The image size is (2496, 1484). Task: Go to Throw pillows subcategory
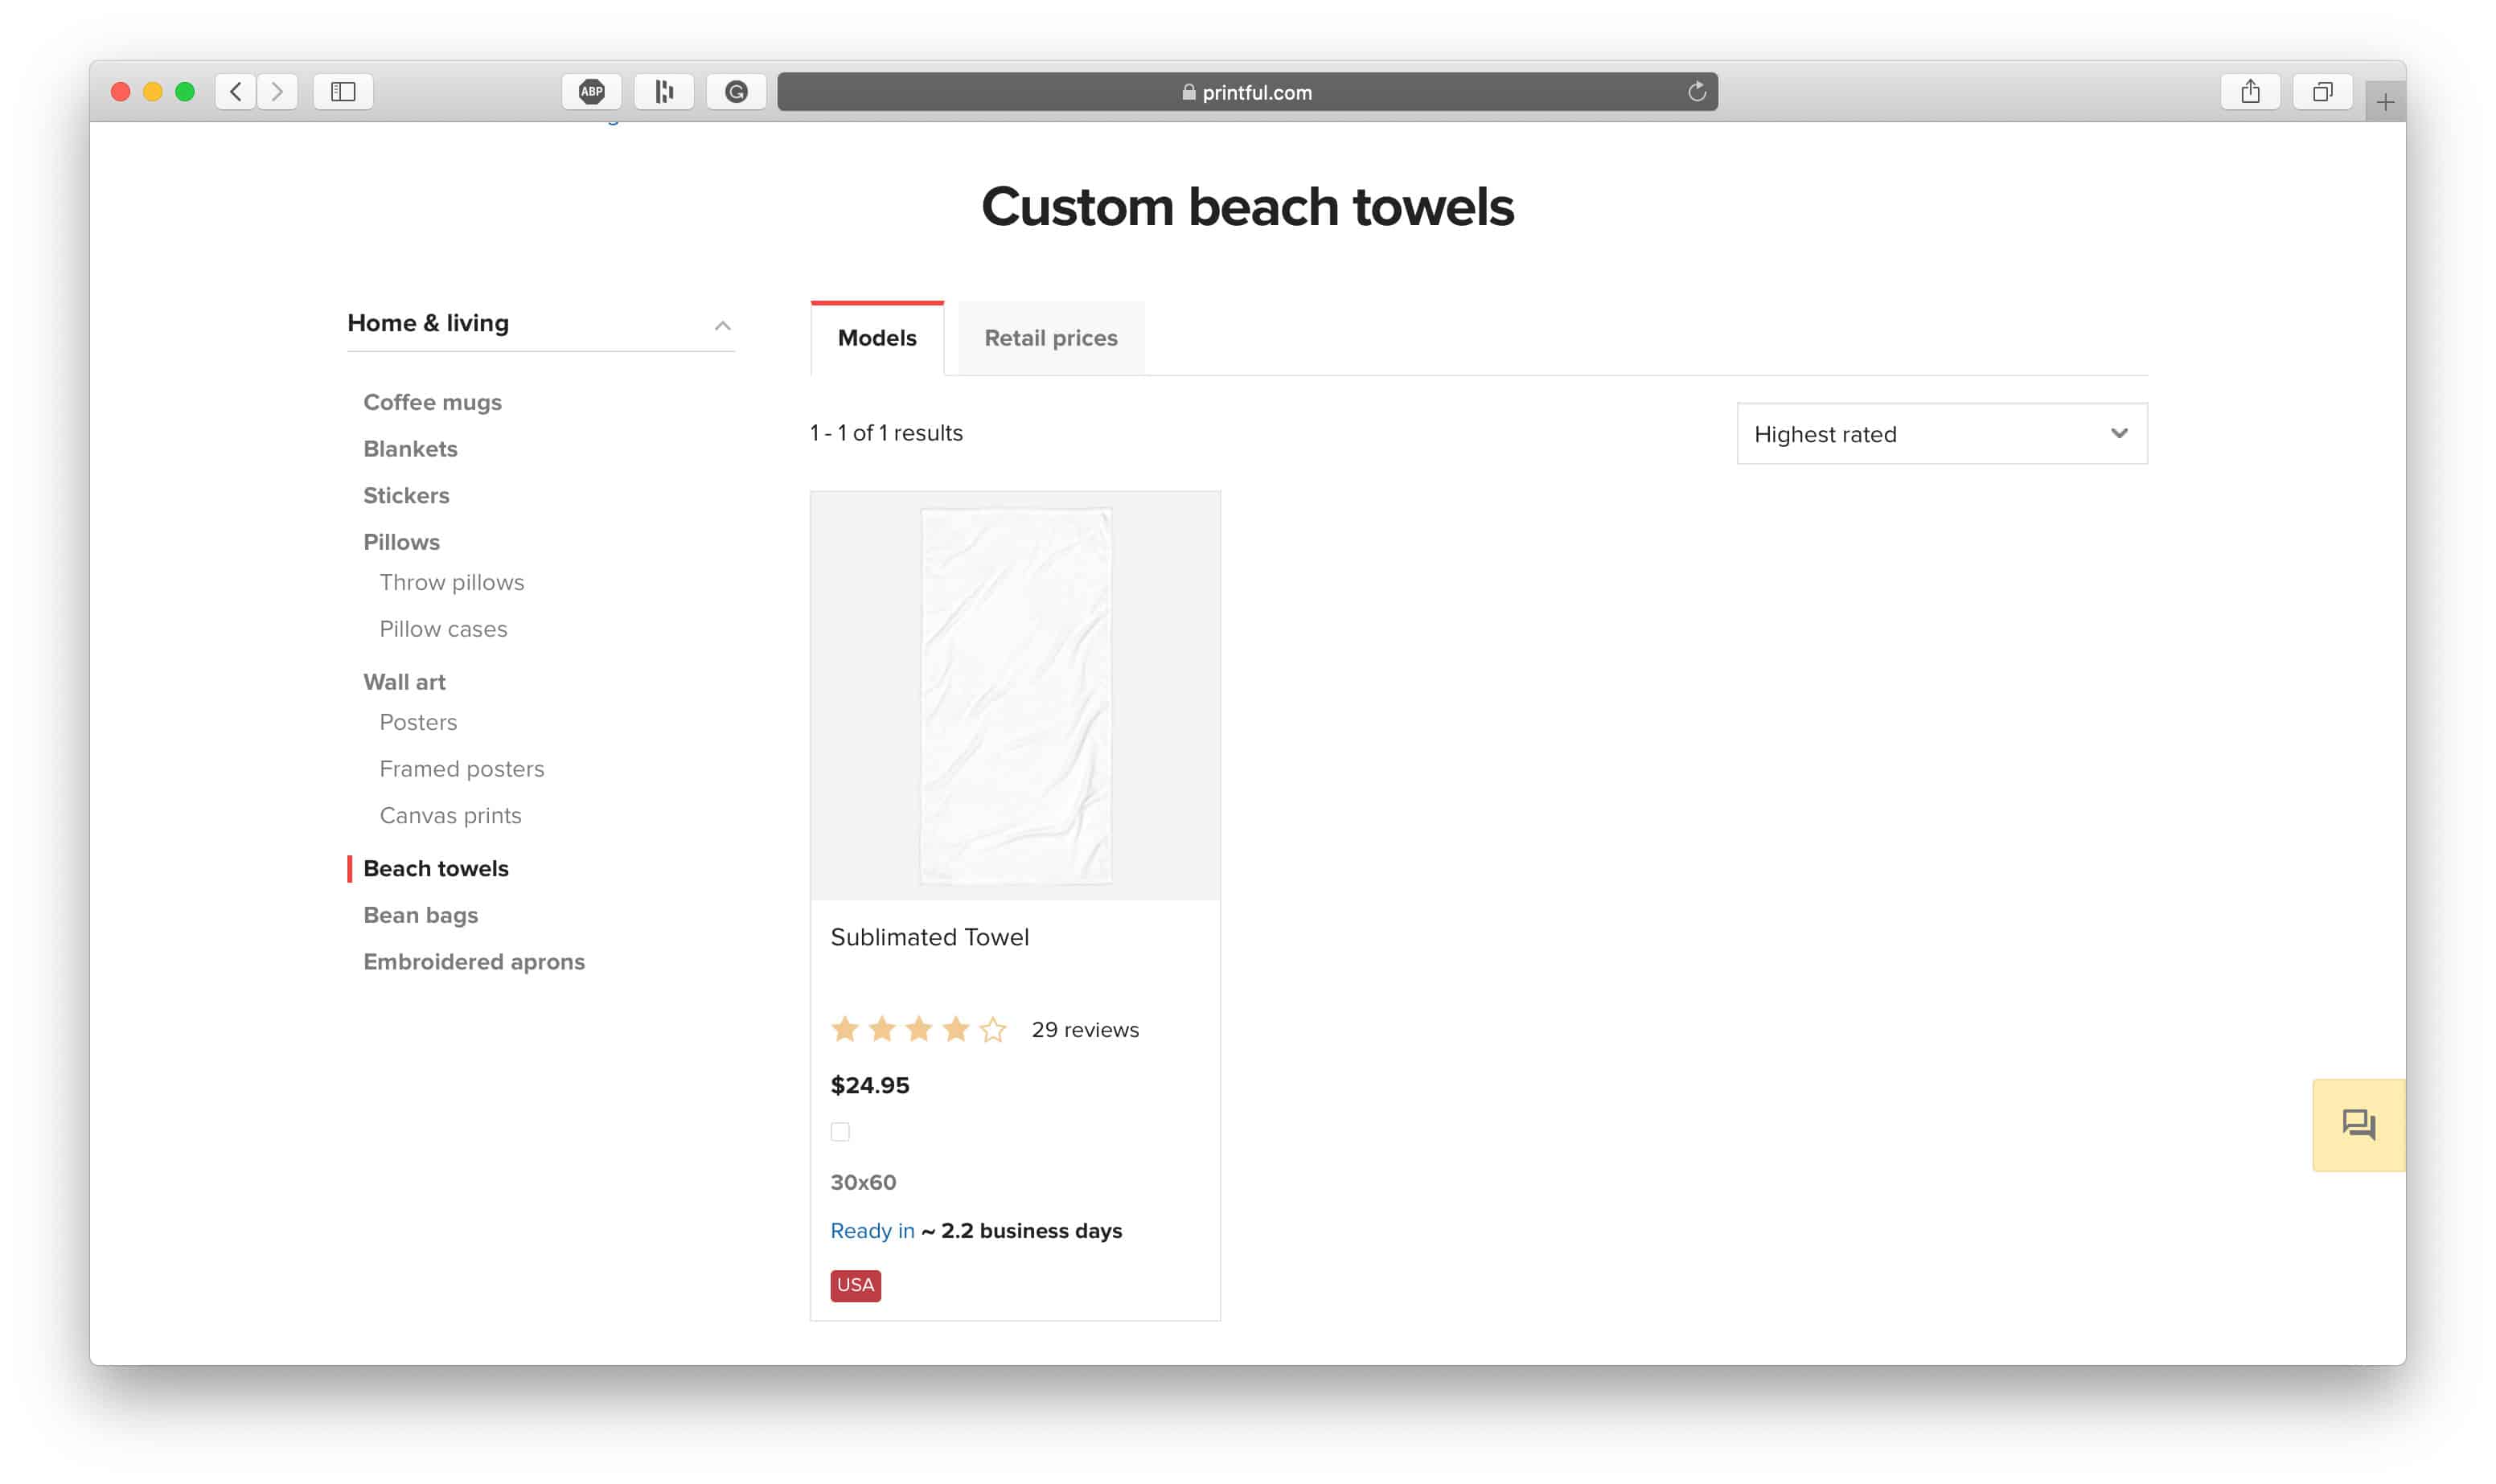click(x=452, y=582)
